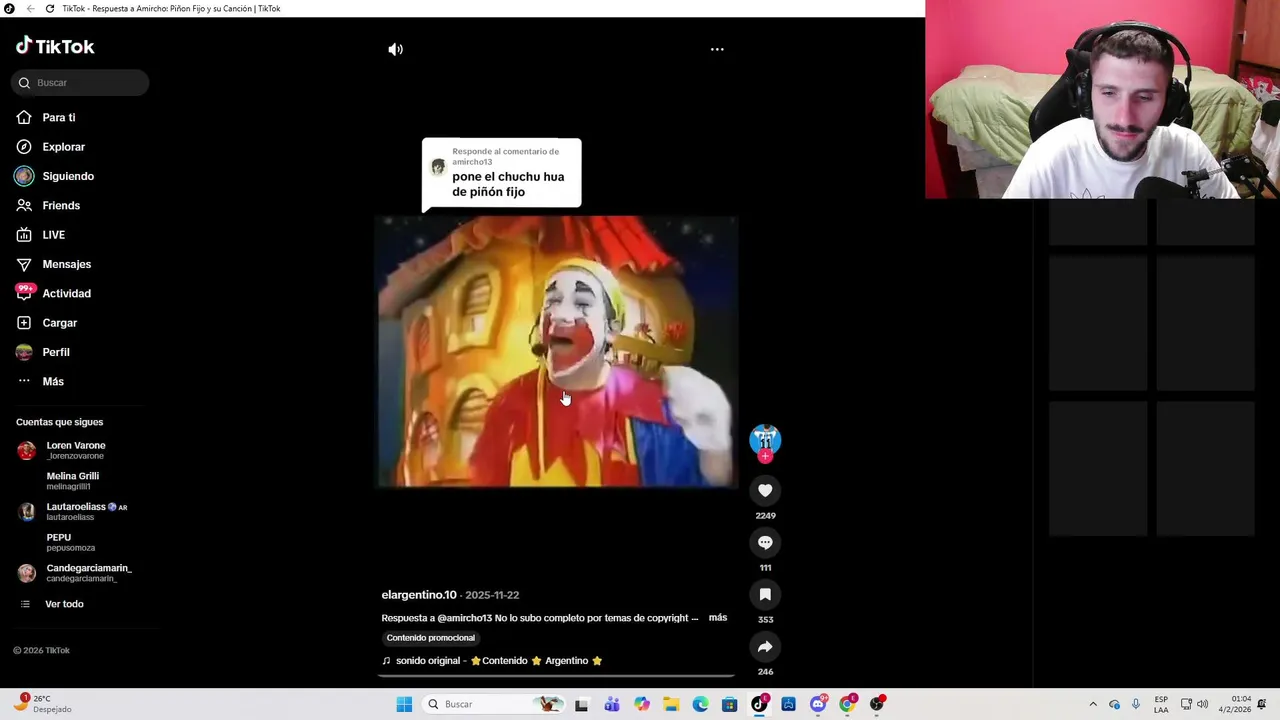Show hidden system tray icons chevron
The image size is (1280, 720).
1093,704
